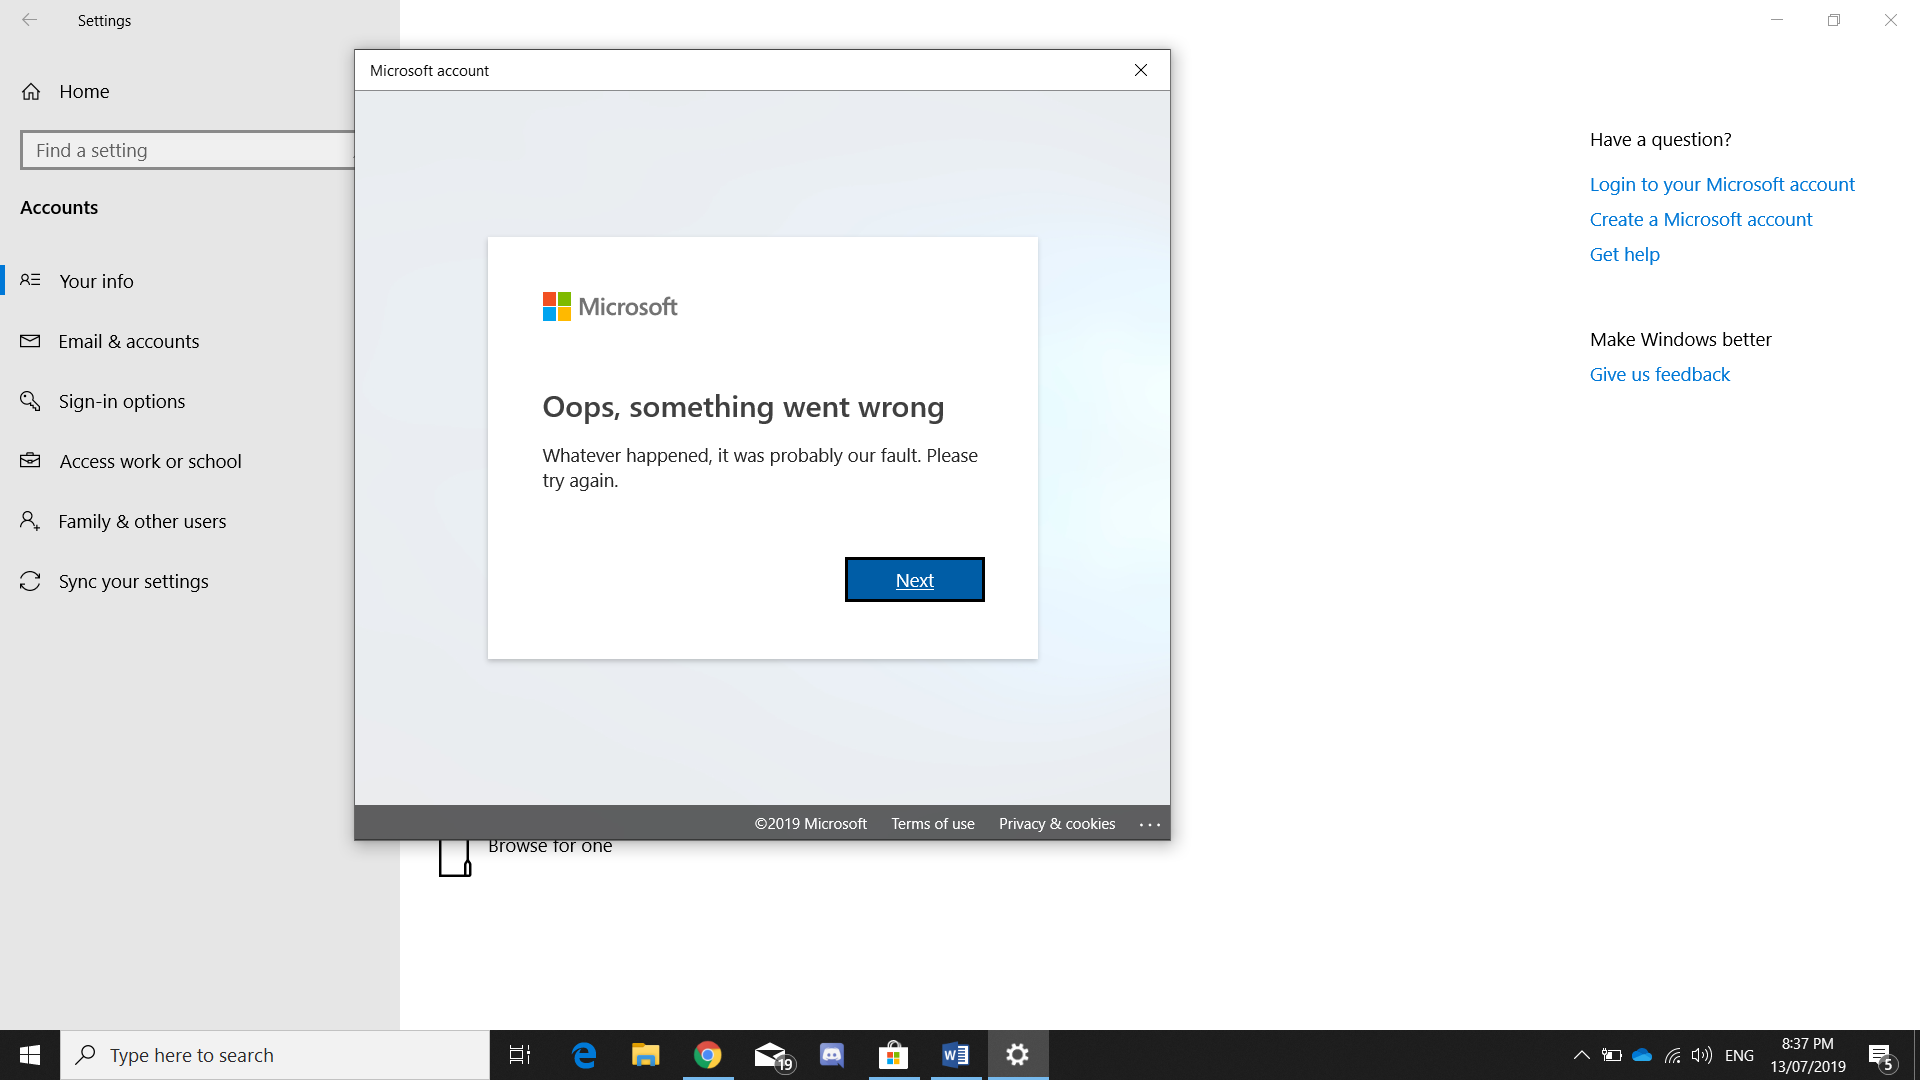Click the Email & accounts envelope icon
1920x1080 pixels.
30,341
